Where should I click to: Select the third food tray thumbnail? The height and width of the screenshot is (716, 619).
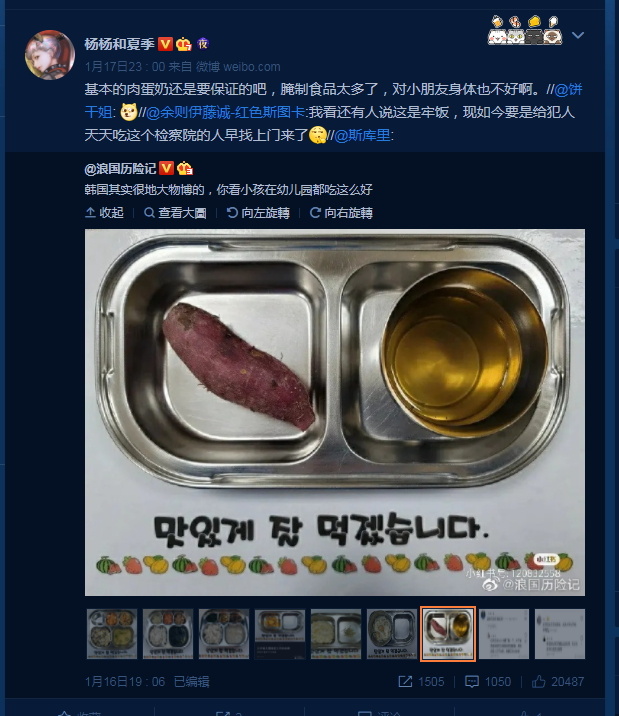click(x=224, y=634)
